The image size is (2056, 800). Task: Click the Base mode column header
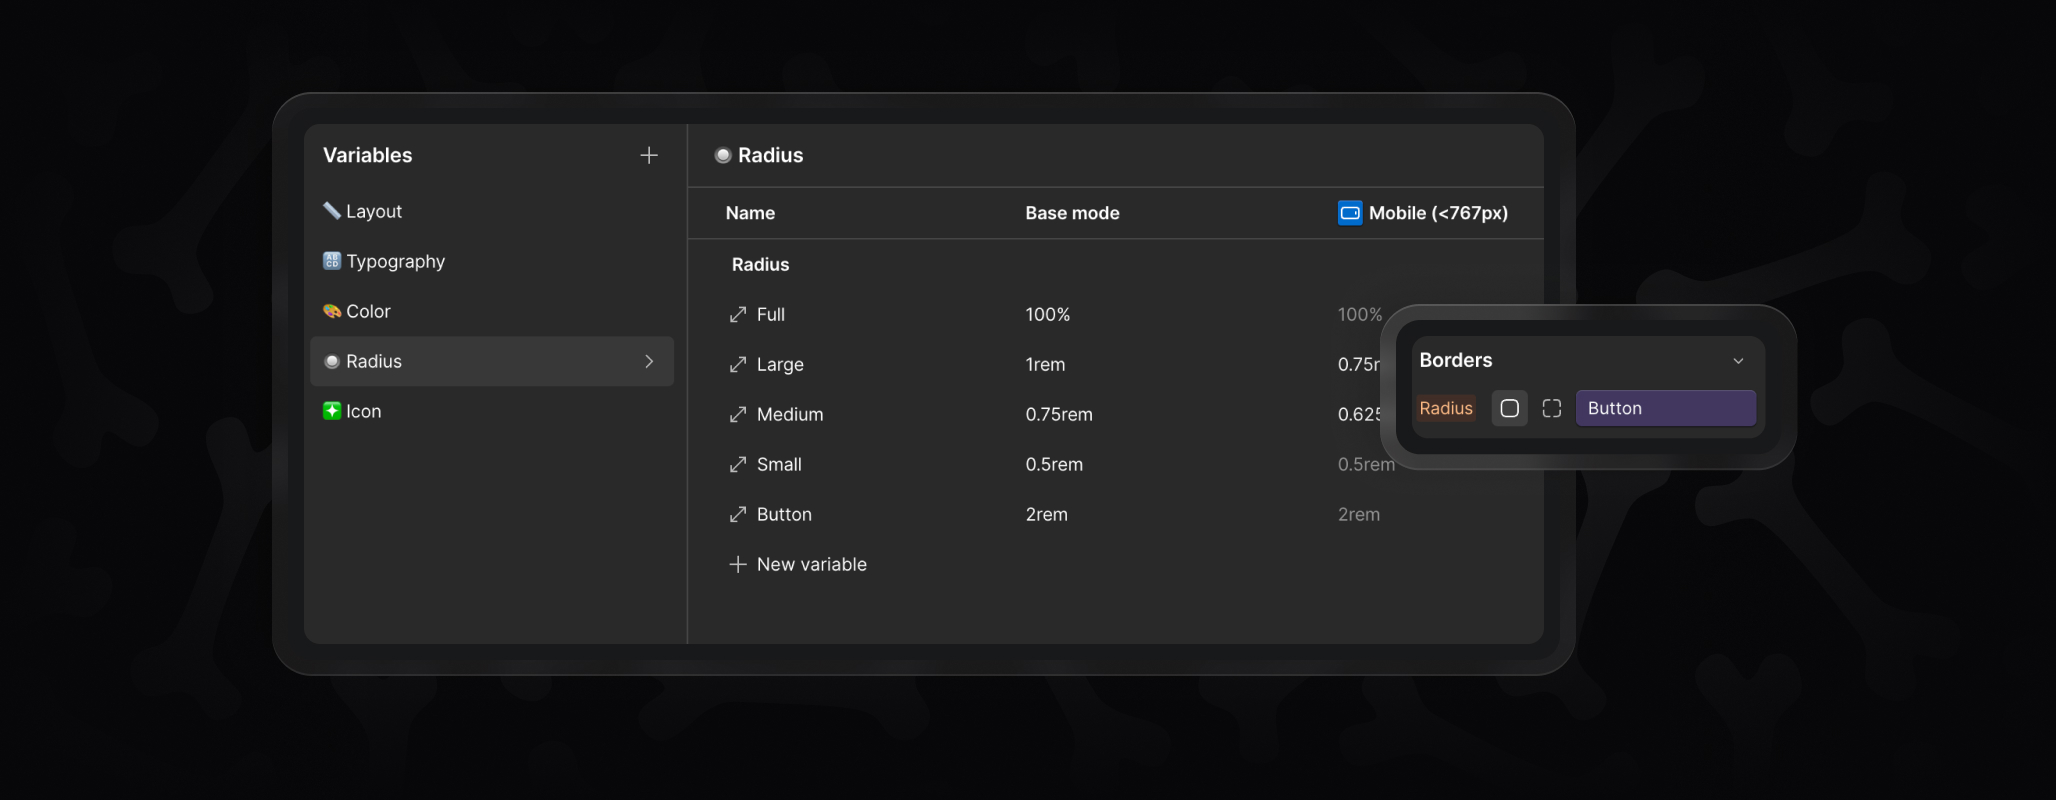point(1072,213)
